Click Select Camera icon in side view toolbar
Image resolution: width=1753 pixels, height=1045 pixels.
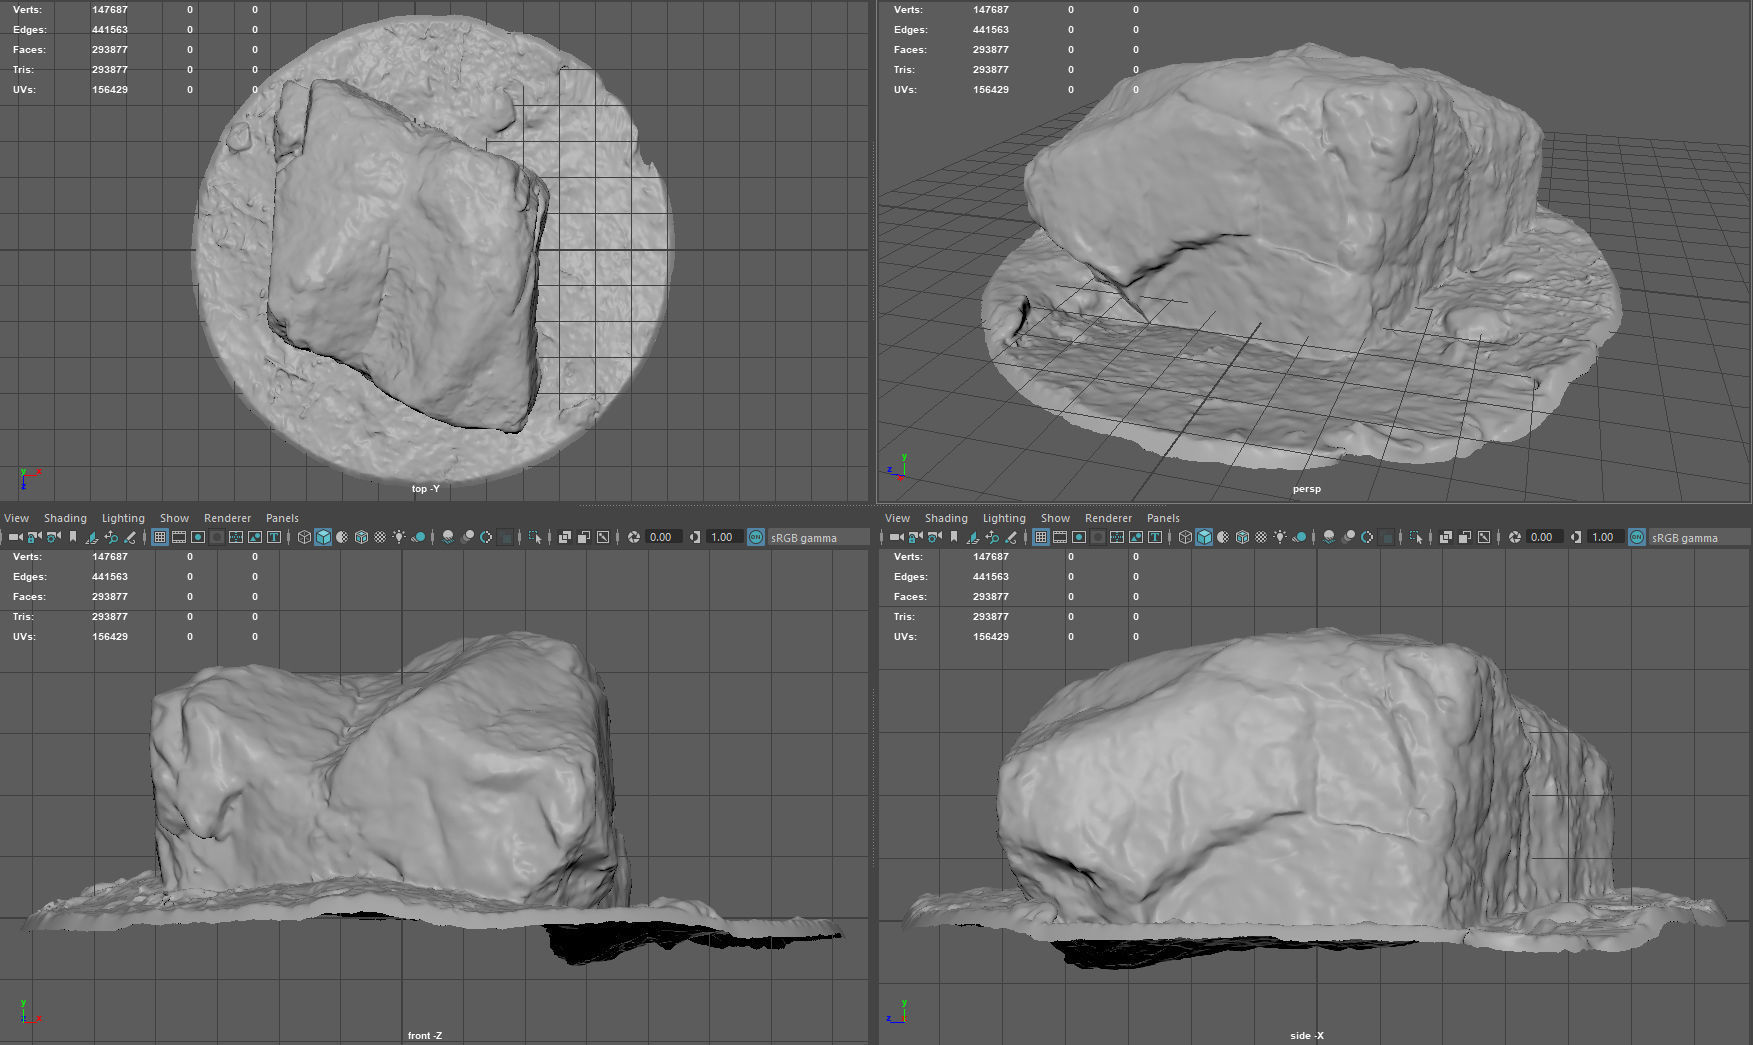pos(896,537)
